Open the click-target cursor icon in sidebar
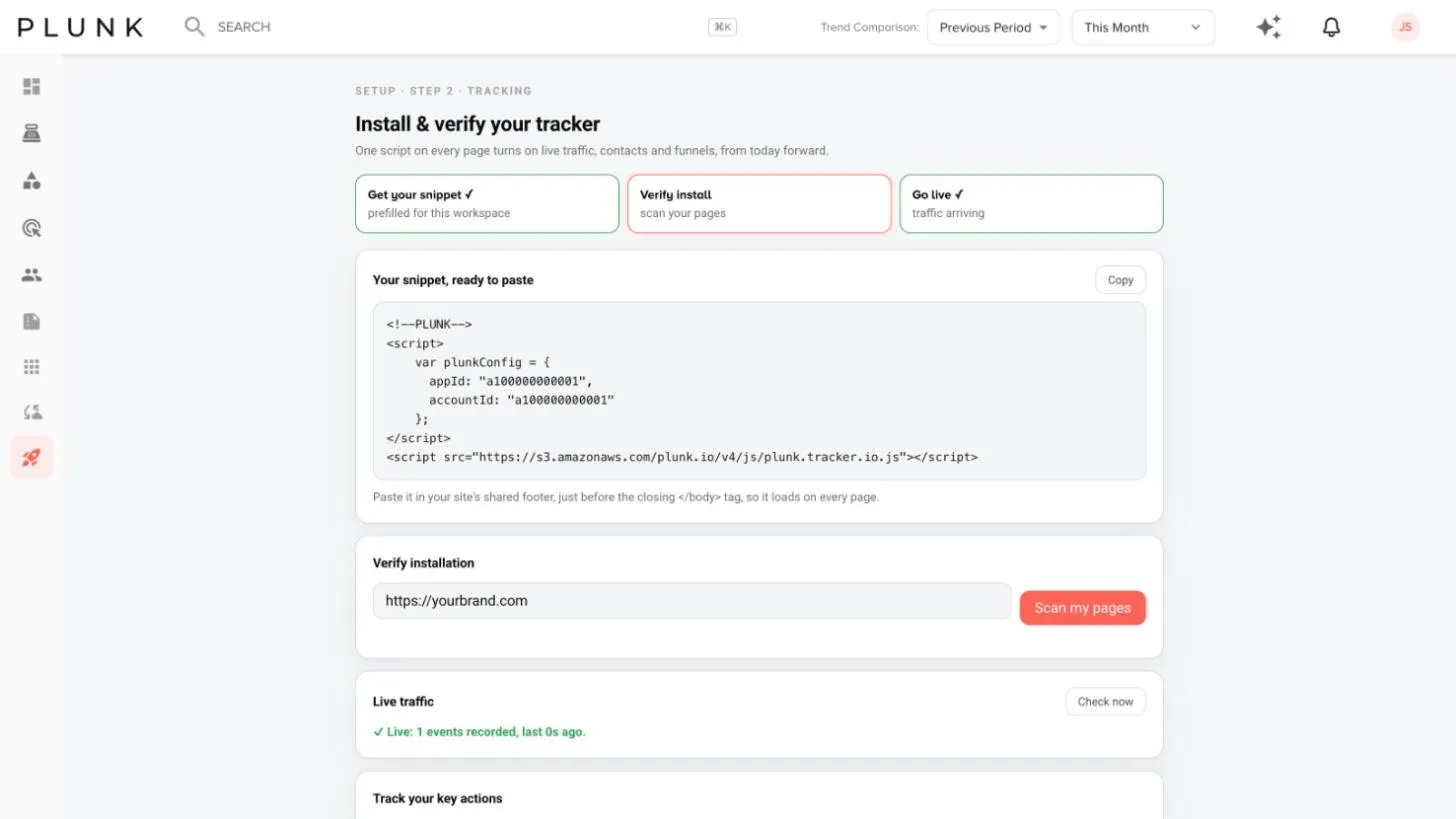 pos(32,228)
